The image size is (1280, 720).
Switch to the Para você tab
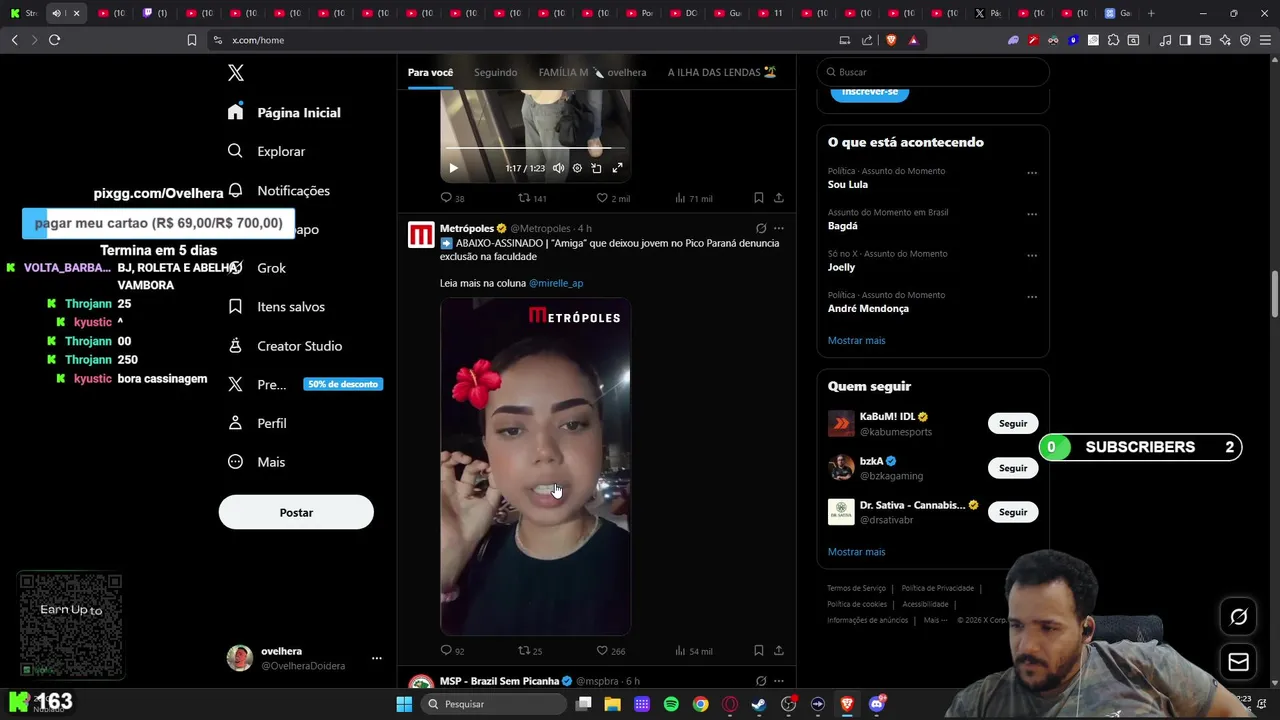[x=430, y=72]
